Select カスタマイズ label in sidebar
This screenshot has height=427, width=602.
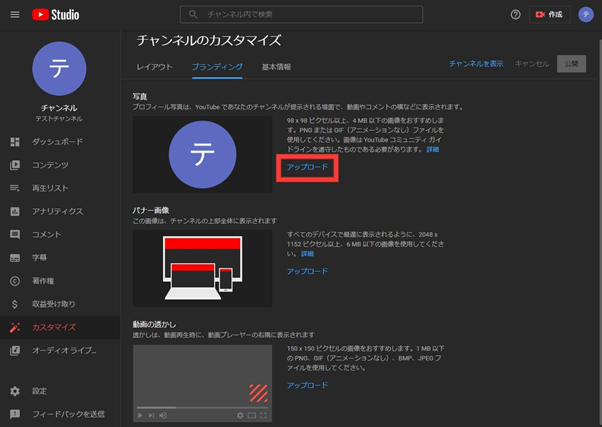pyautogui.click(x=54, y=327)
